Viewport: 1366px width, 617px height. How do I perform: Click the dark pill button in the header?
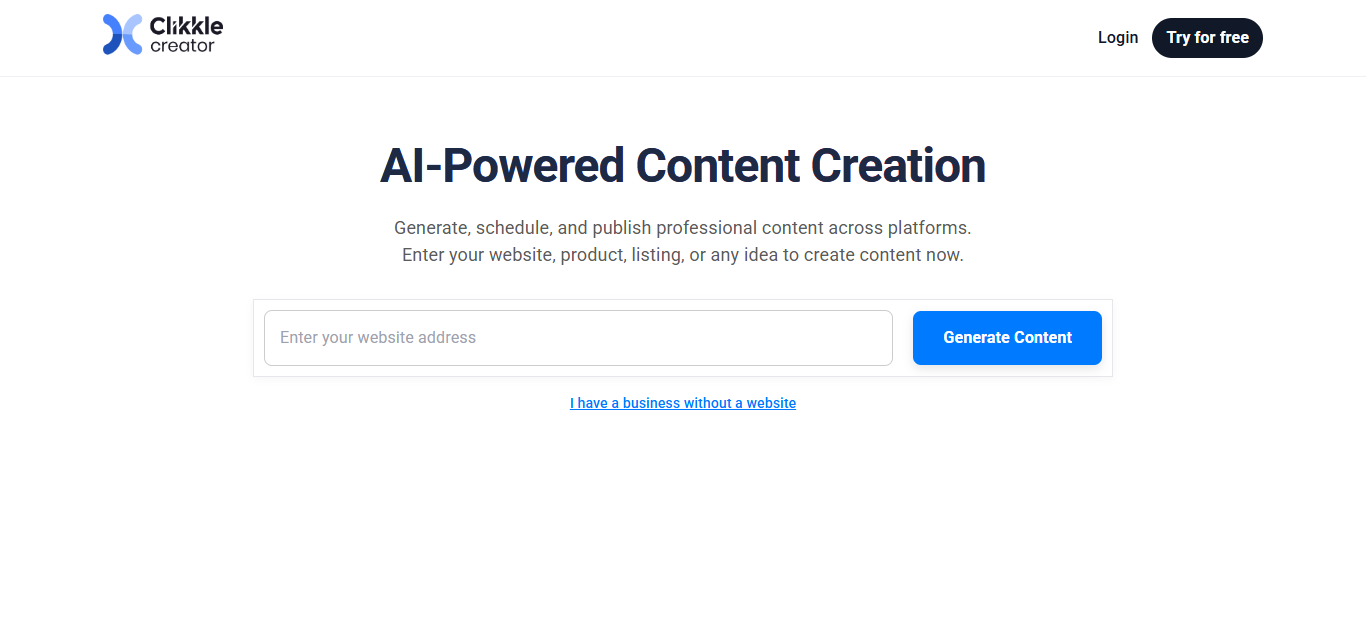coord(1207,38)
